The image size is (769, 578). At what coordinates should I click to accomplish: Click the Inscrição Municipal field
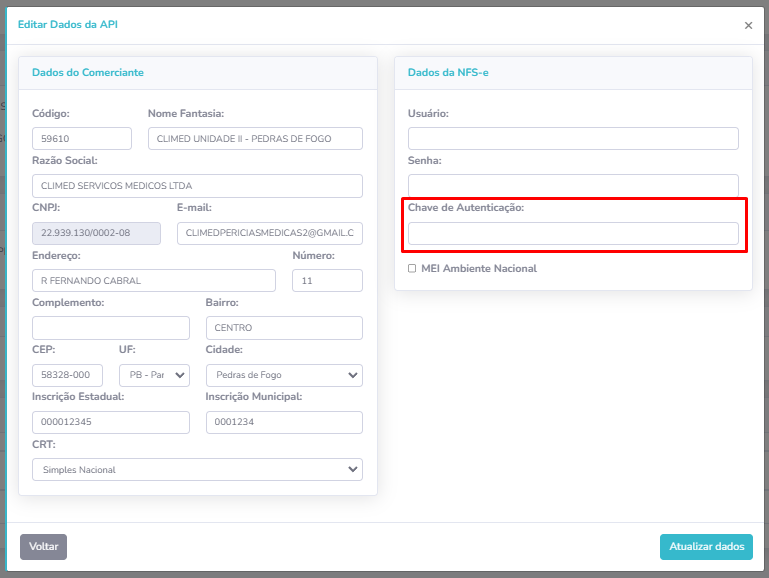[284, 422]
